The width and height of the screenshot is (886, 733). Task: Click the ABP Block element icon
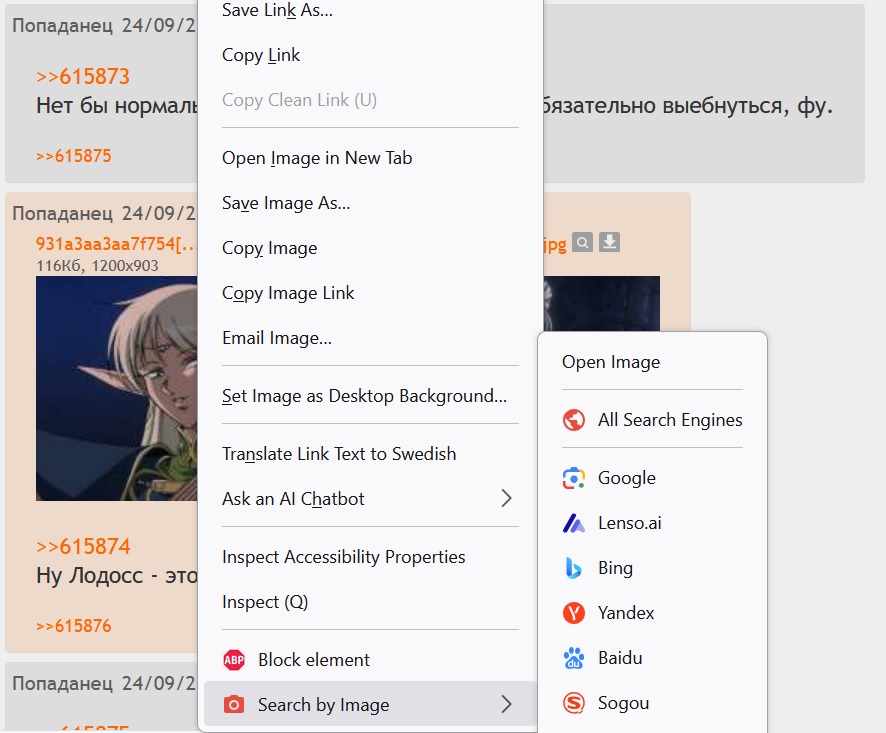click(234, 660)
